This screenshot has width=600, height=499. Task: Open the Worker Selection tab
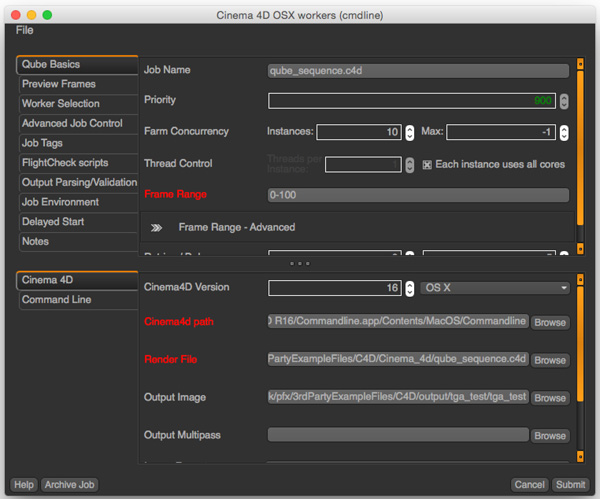tap(78, 104)
